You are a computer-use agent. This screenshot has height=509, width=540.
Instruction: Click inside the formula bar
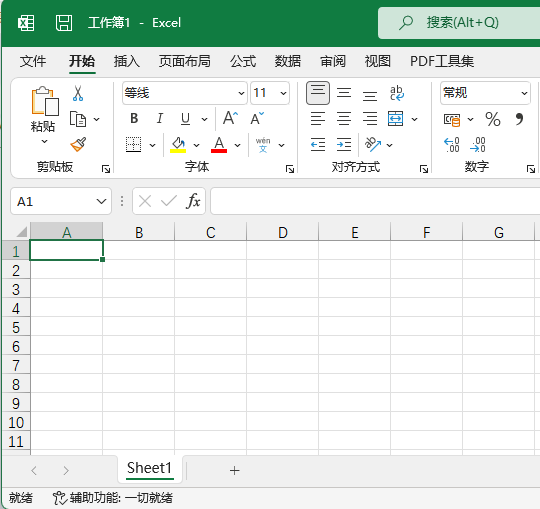(x=375, y=201)
